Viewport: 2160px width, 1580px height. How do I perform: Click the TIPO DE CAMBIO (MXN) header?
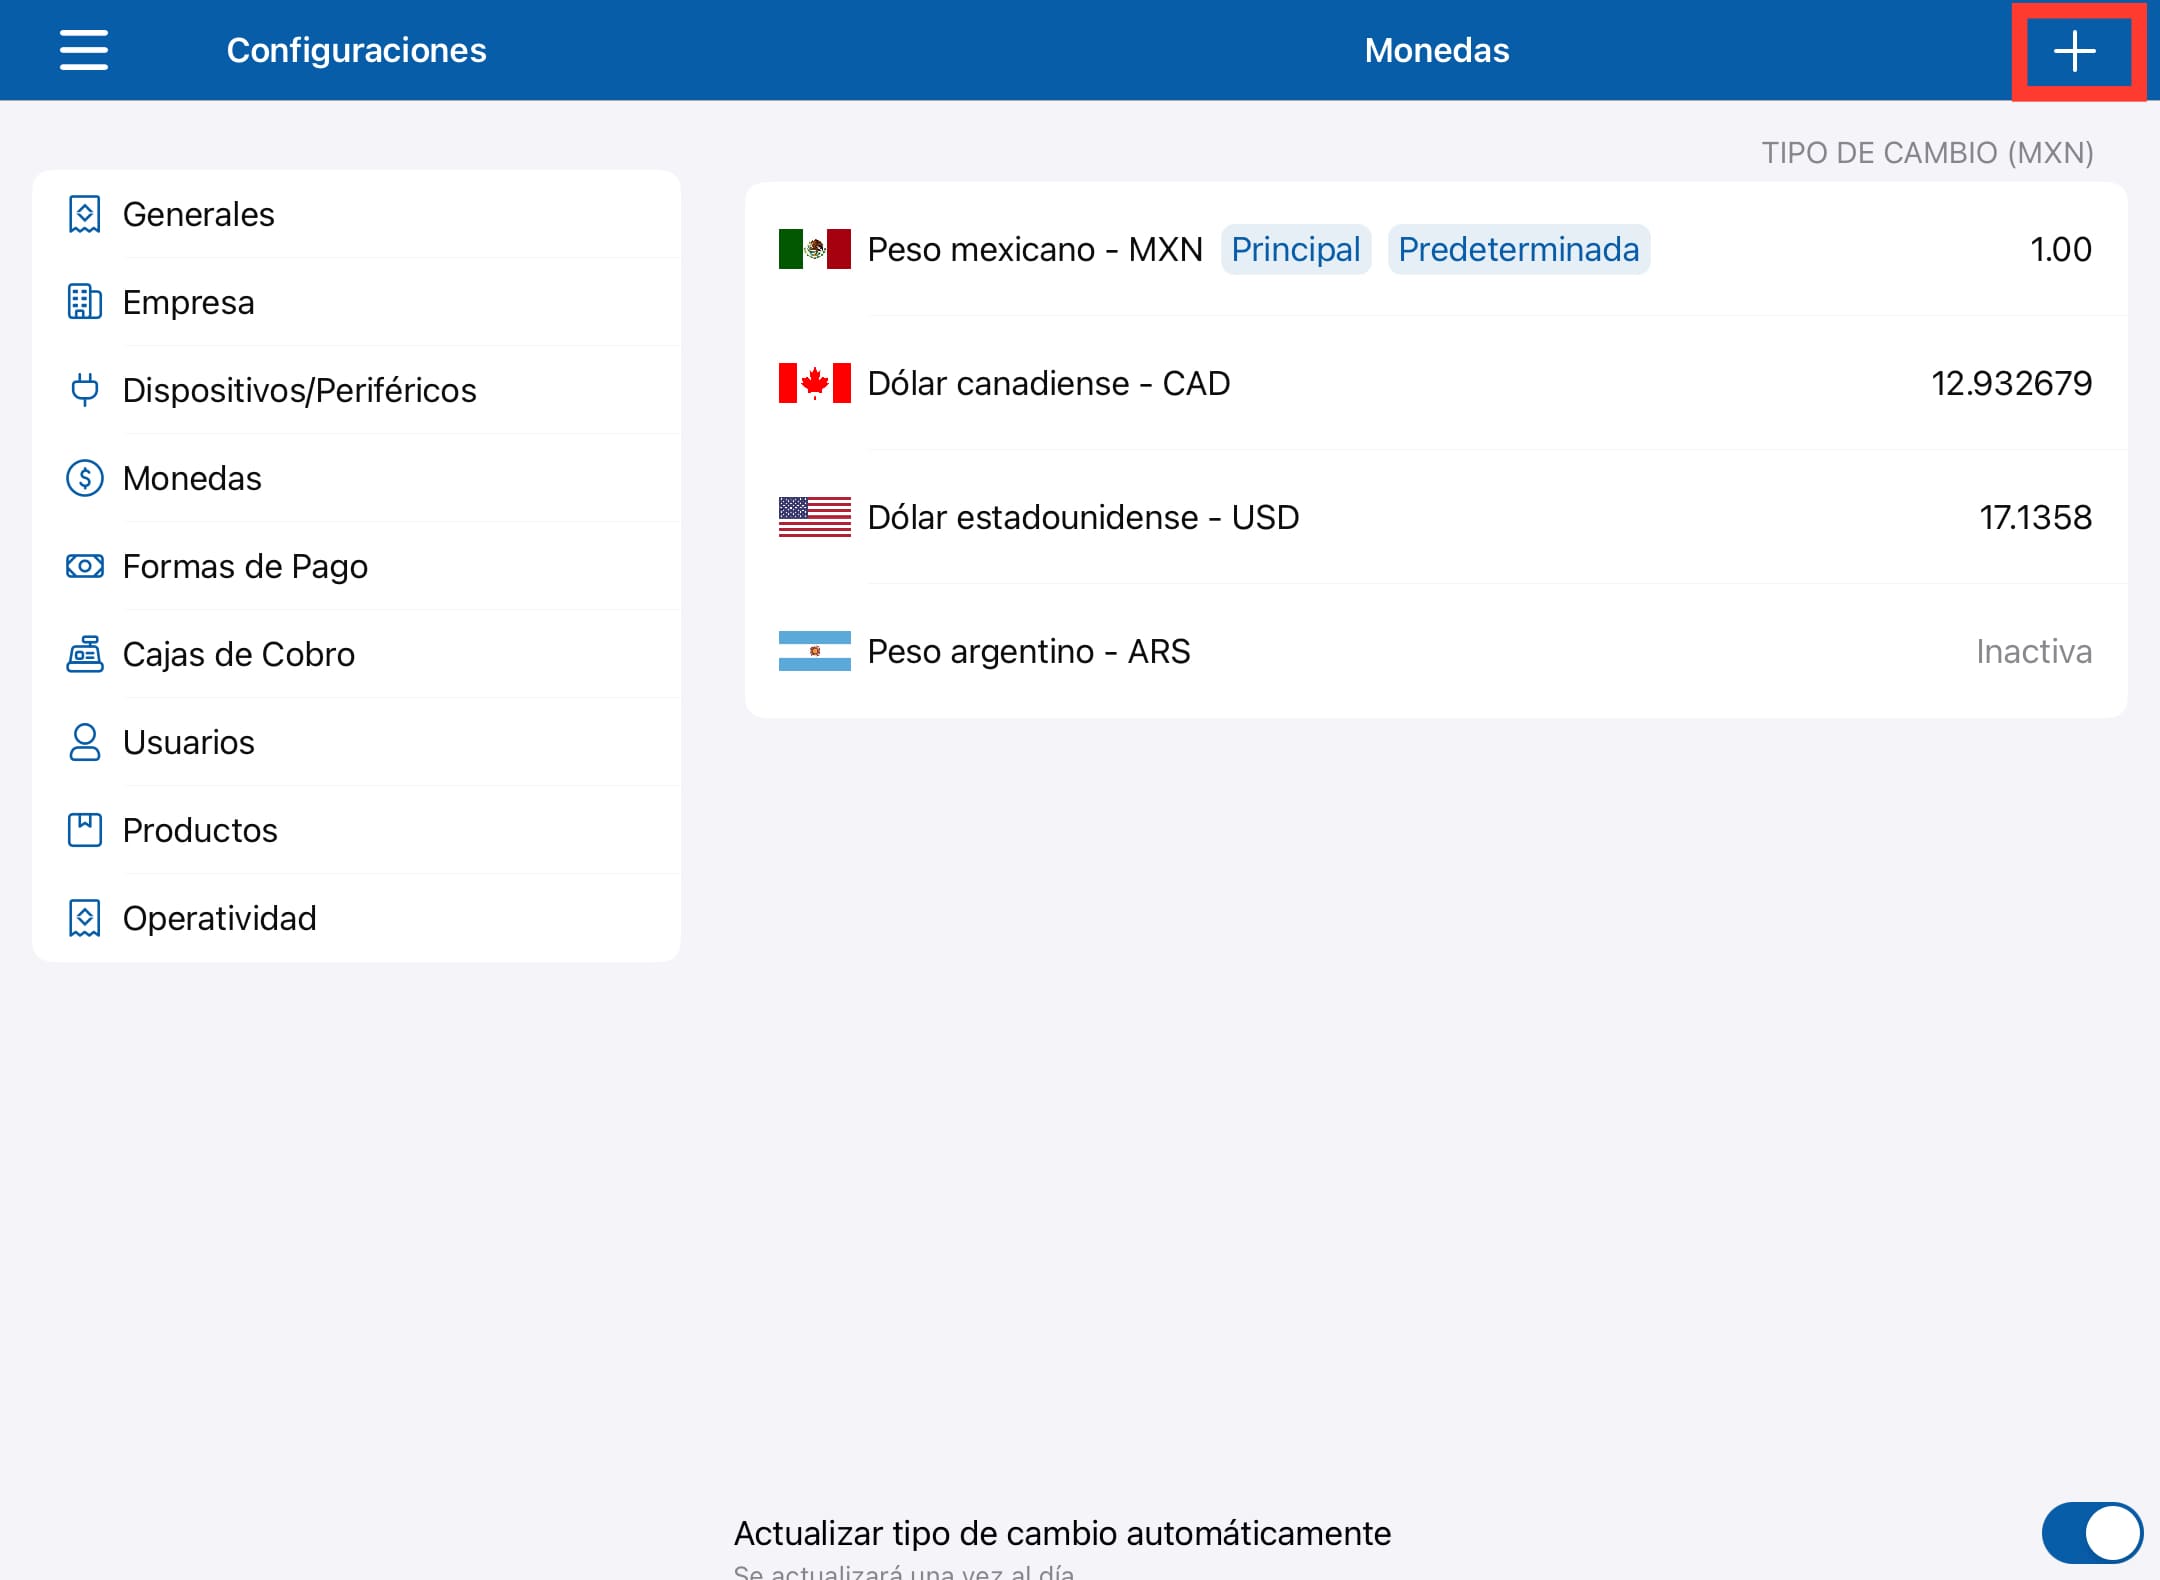(1927, 153)
